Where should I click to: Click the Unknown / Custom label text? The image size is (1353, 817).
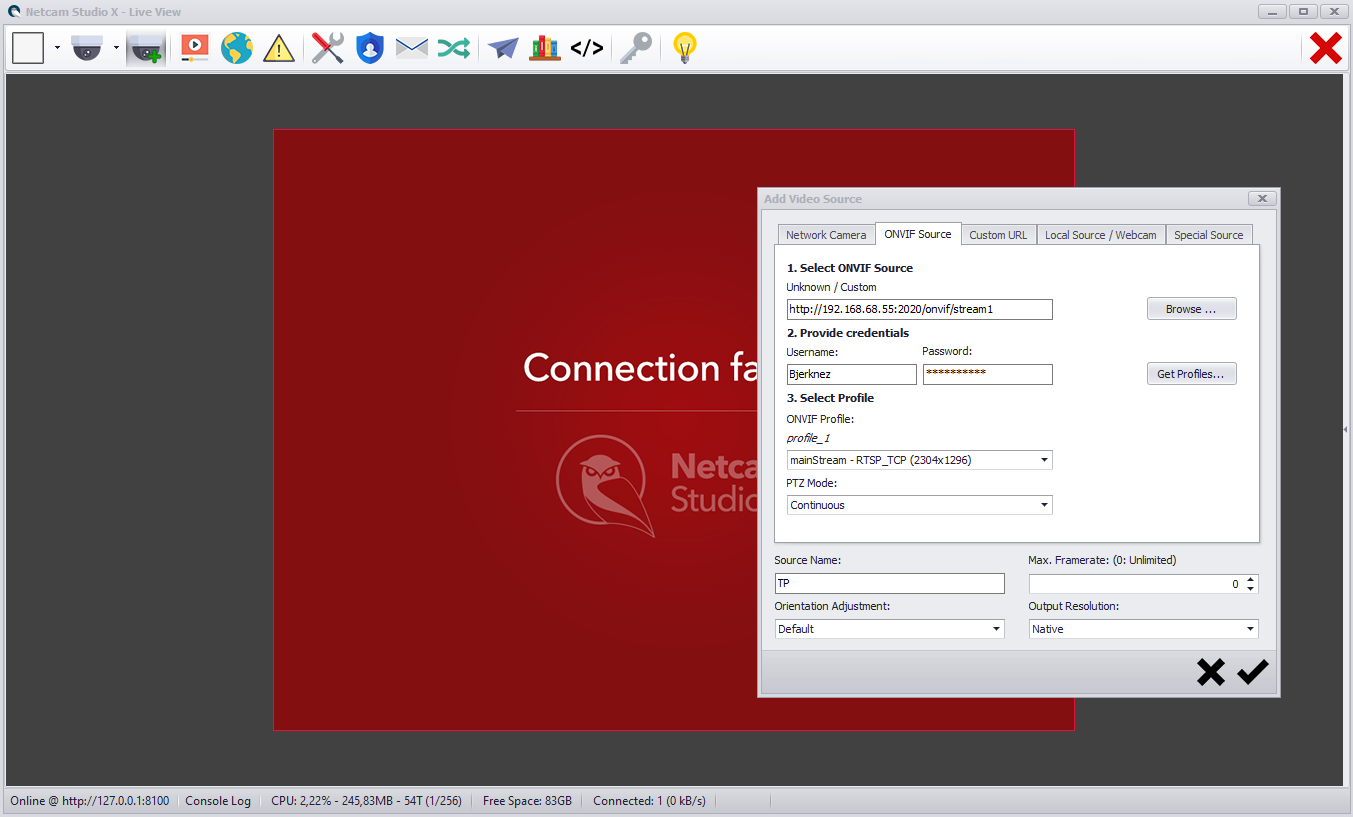(831, 287)
